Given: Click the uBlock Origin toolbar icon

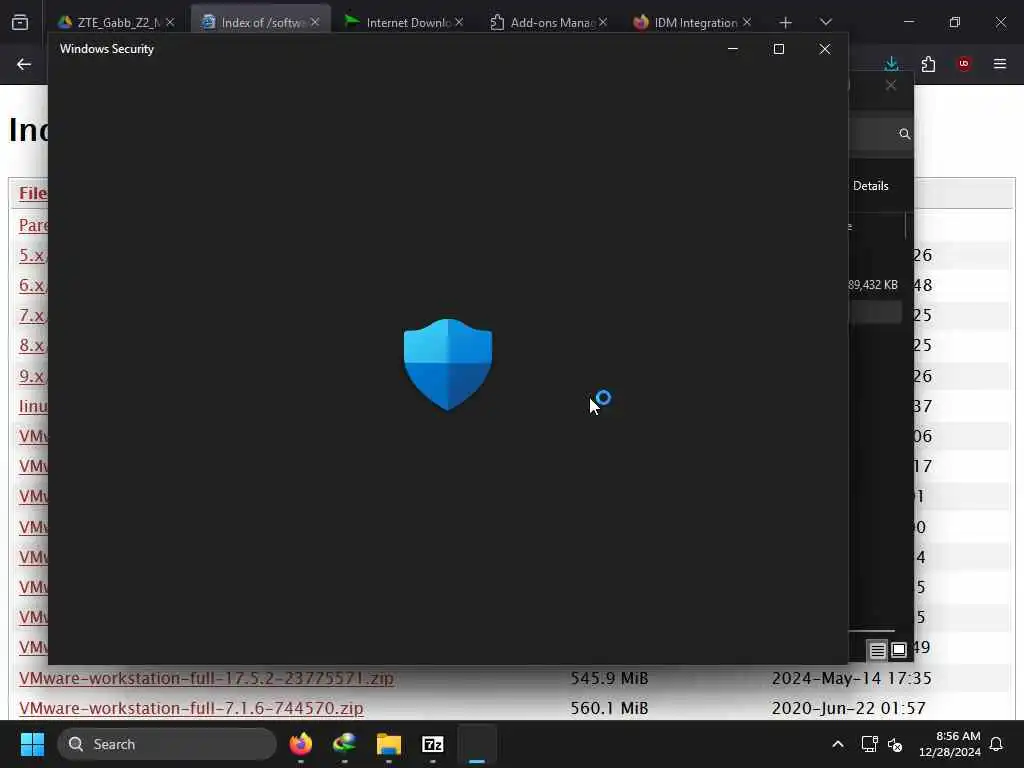Looking at the screenshot, I should [964, 64].
